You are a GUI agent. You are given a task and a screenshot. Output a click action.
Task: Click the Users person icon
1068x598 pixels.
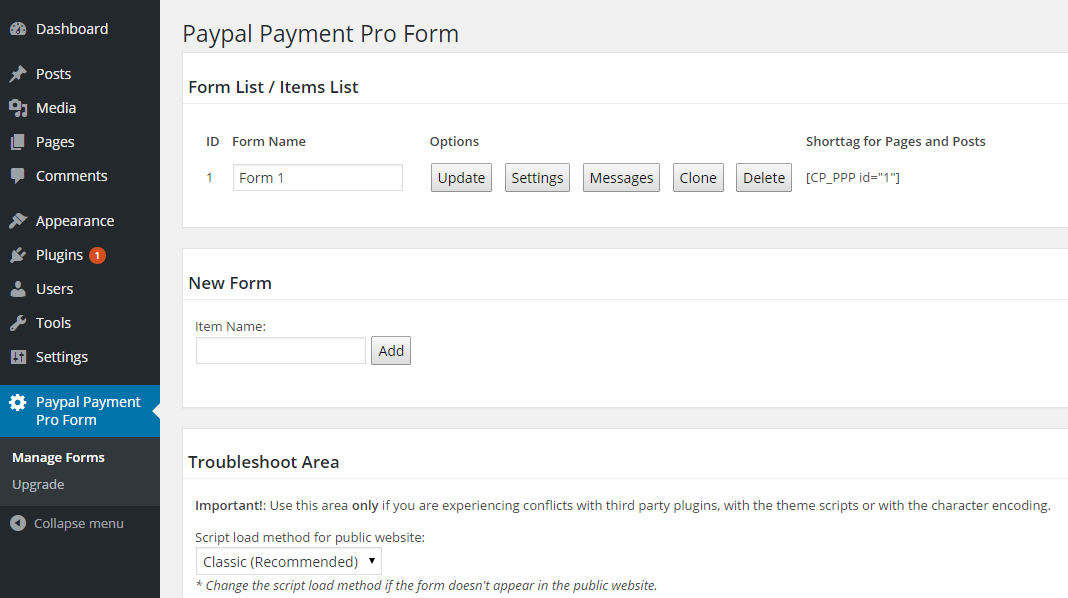coord(18,289)
